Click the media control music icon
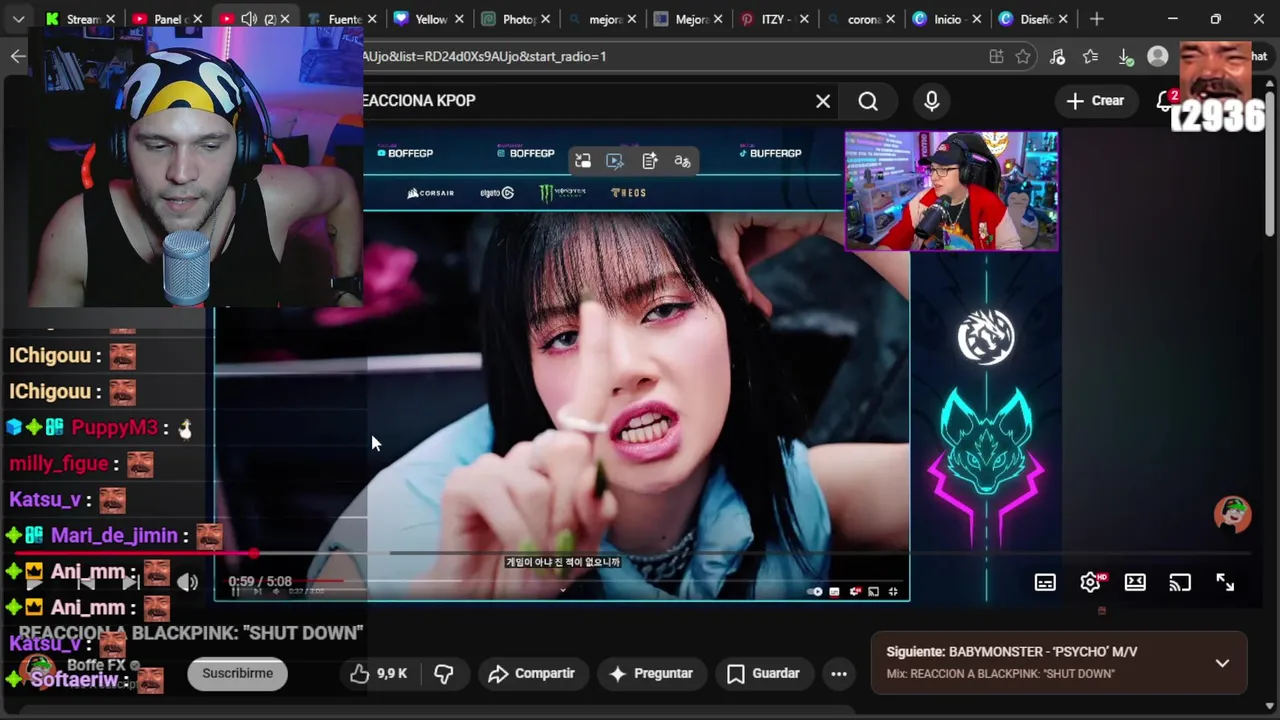 (x=1058, y=57)
